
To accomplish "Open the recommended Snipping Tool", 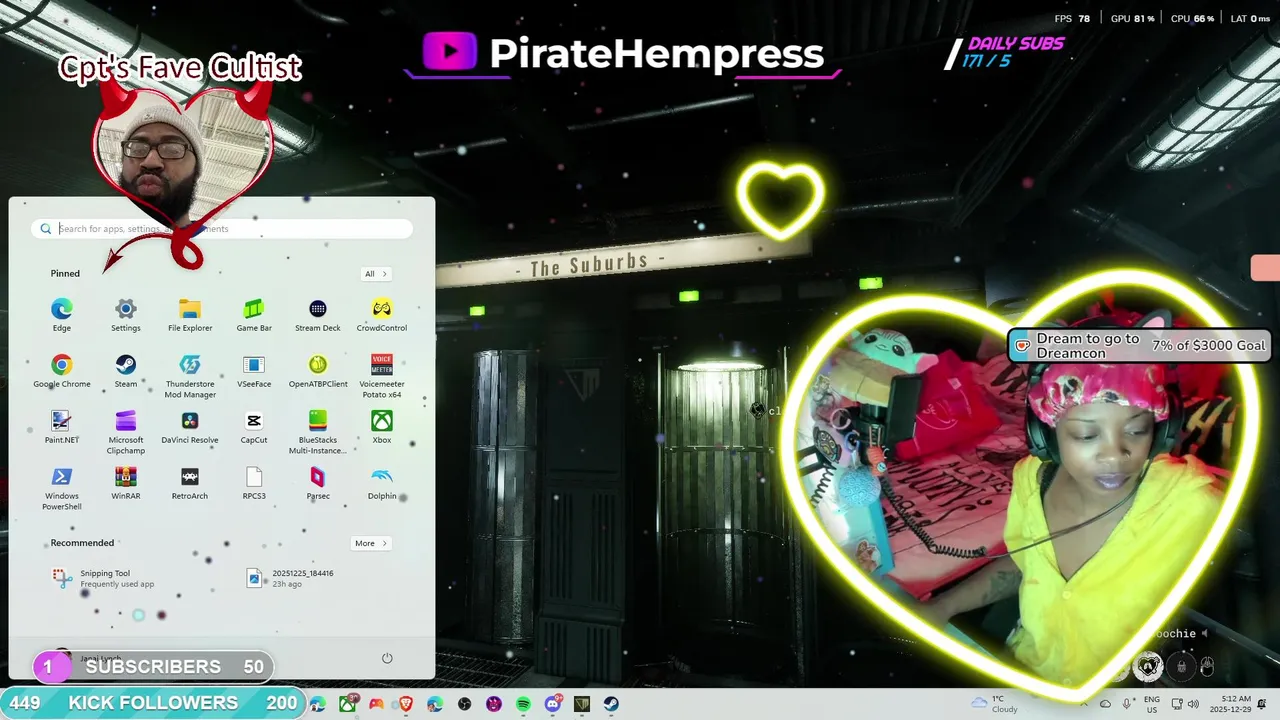I will click(x=105, y=578).
